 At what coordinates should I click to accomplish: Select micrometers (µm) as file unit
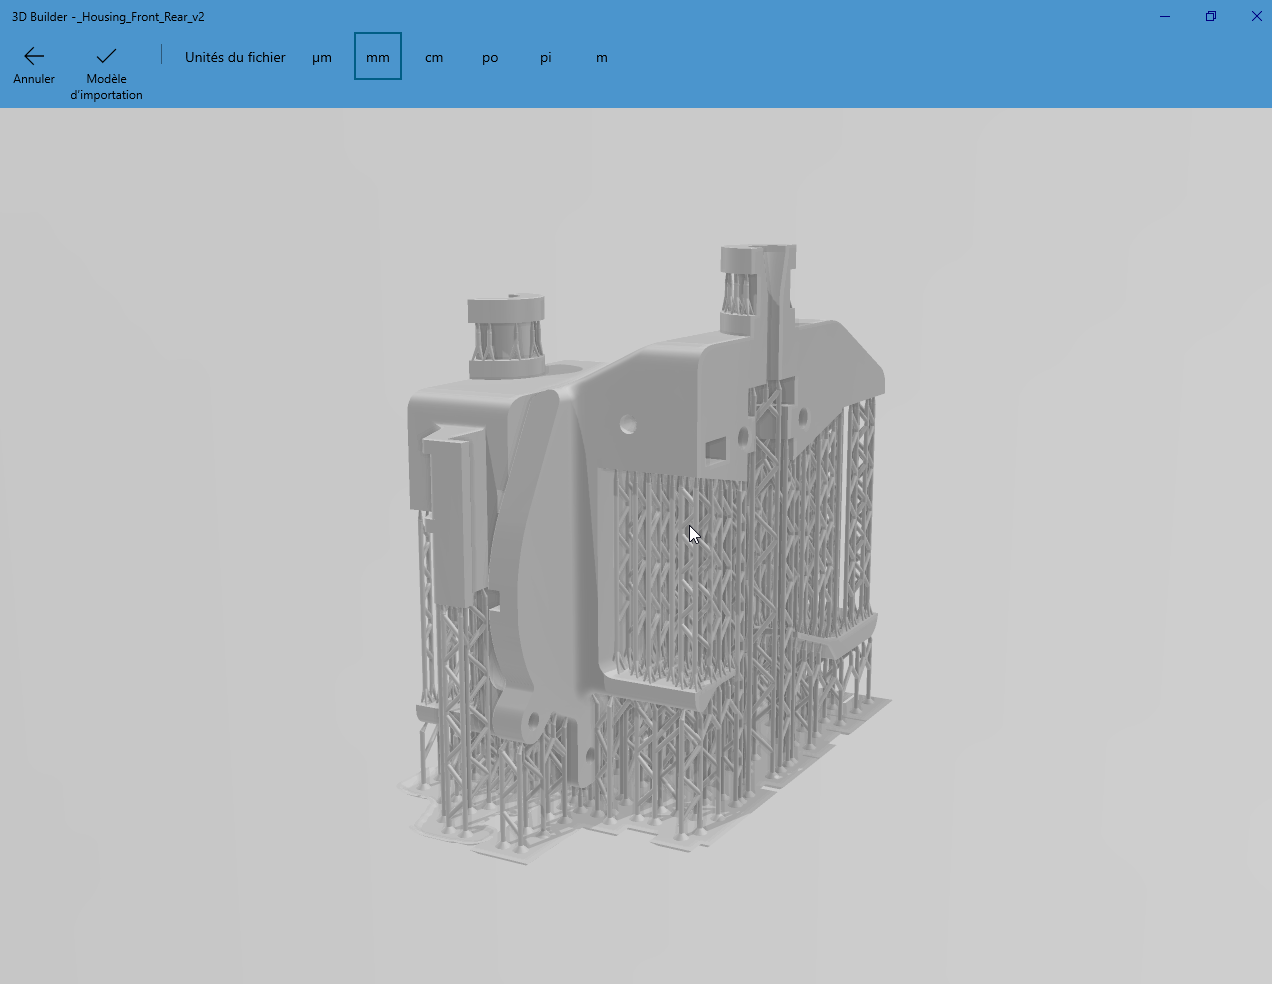point(322,57)
